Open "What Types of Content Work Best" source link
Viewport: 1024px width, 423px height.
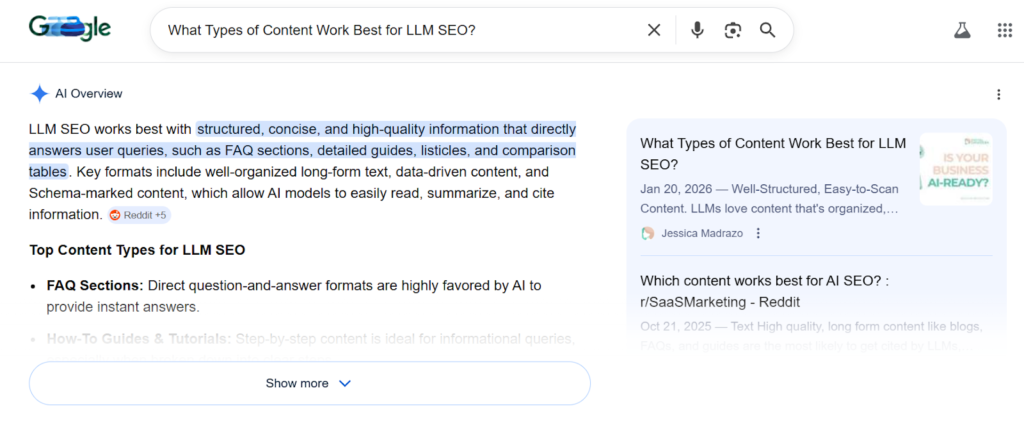pyautogui.click(x=773, y=153)
